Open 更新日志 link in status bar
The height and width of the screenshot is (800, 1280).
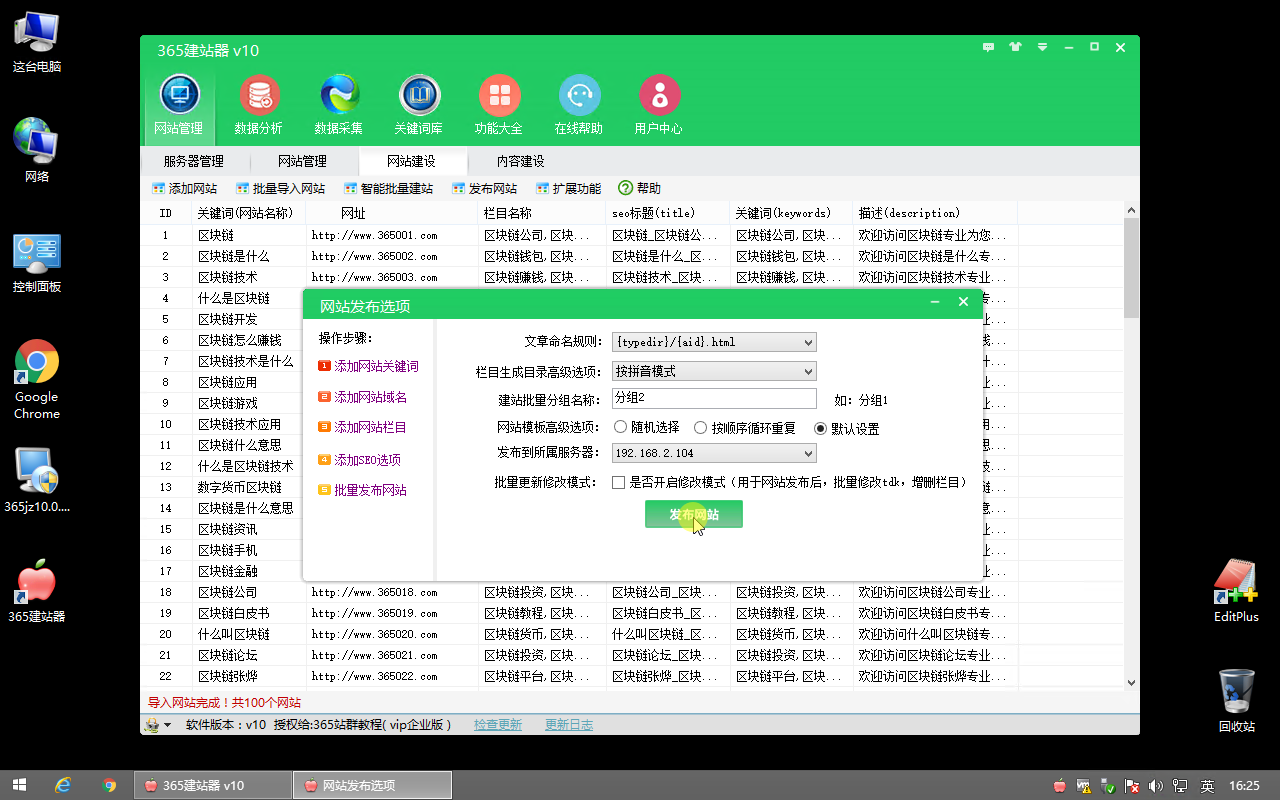click(568, 725)
